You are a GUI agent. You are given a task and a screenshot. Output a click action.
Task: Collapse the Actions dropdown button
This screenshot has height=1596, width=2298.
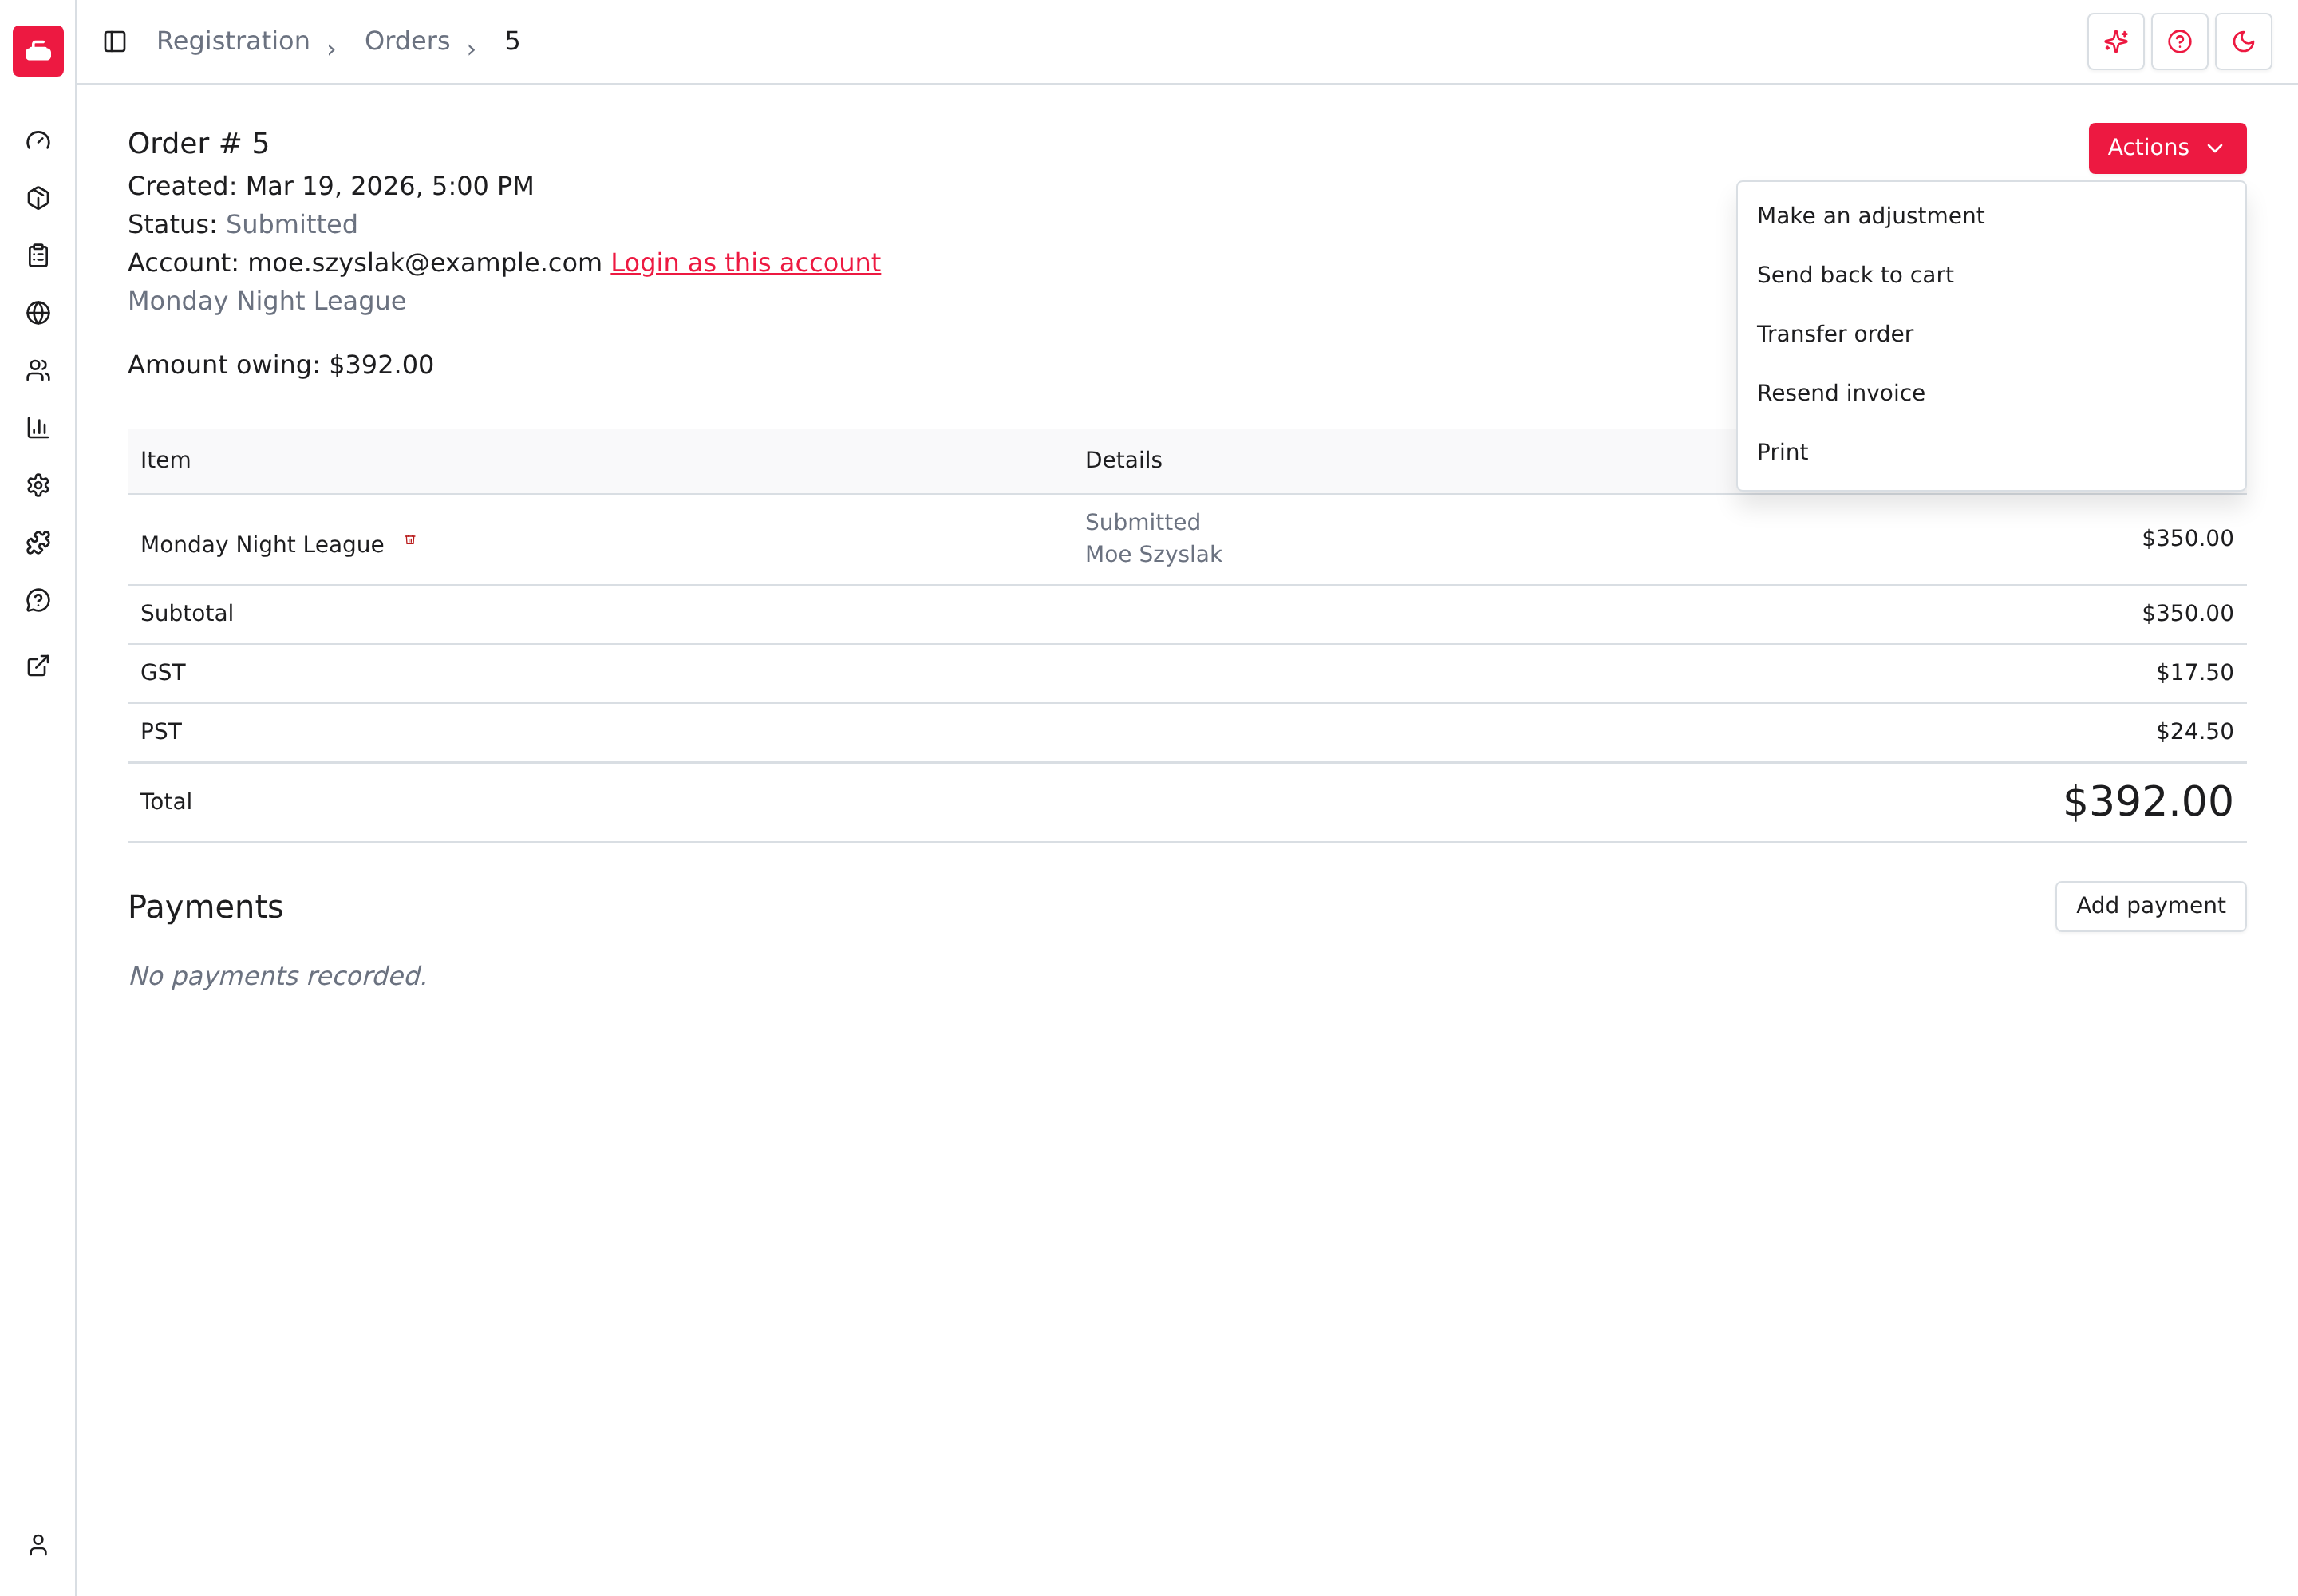pyautogui.click(x=2167, y=148)
